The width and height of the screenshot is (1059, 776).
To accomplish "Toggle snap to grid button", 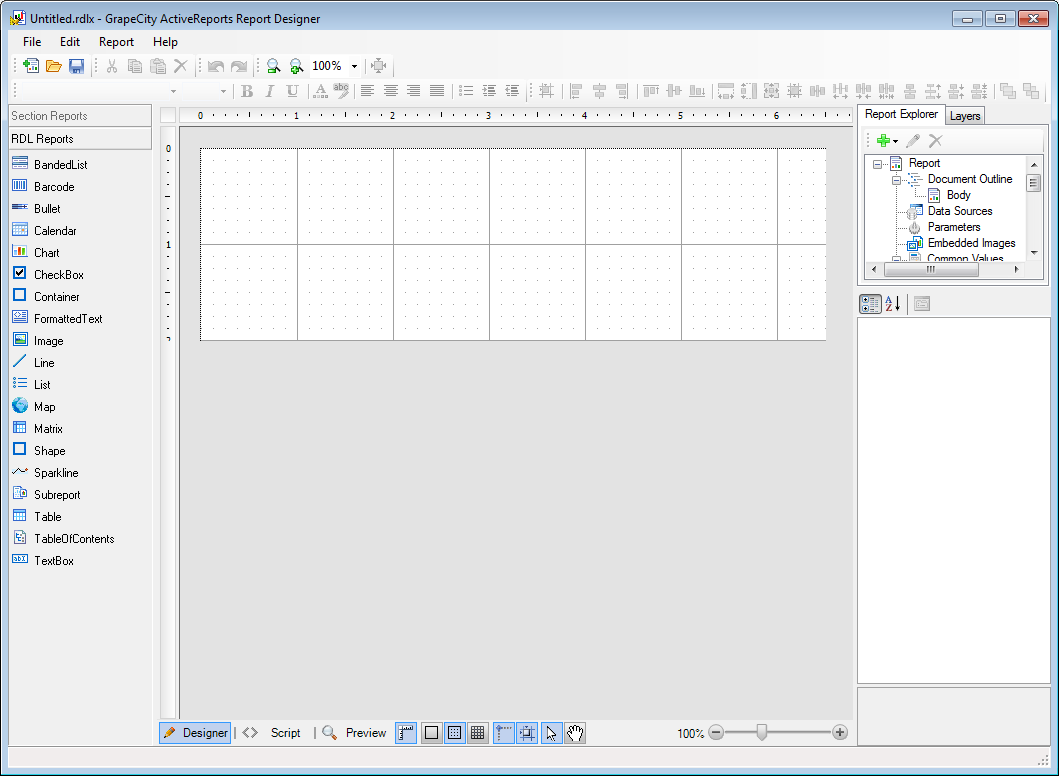I will pyautogui.click(x=527, y=733).
